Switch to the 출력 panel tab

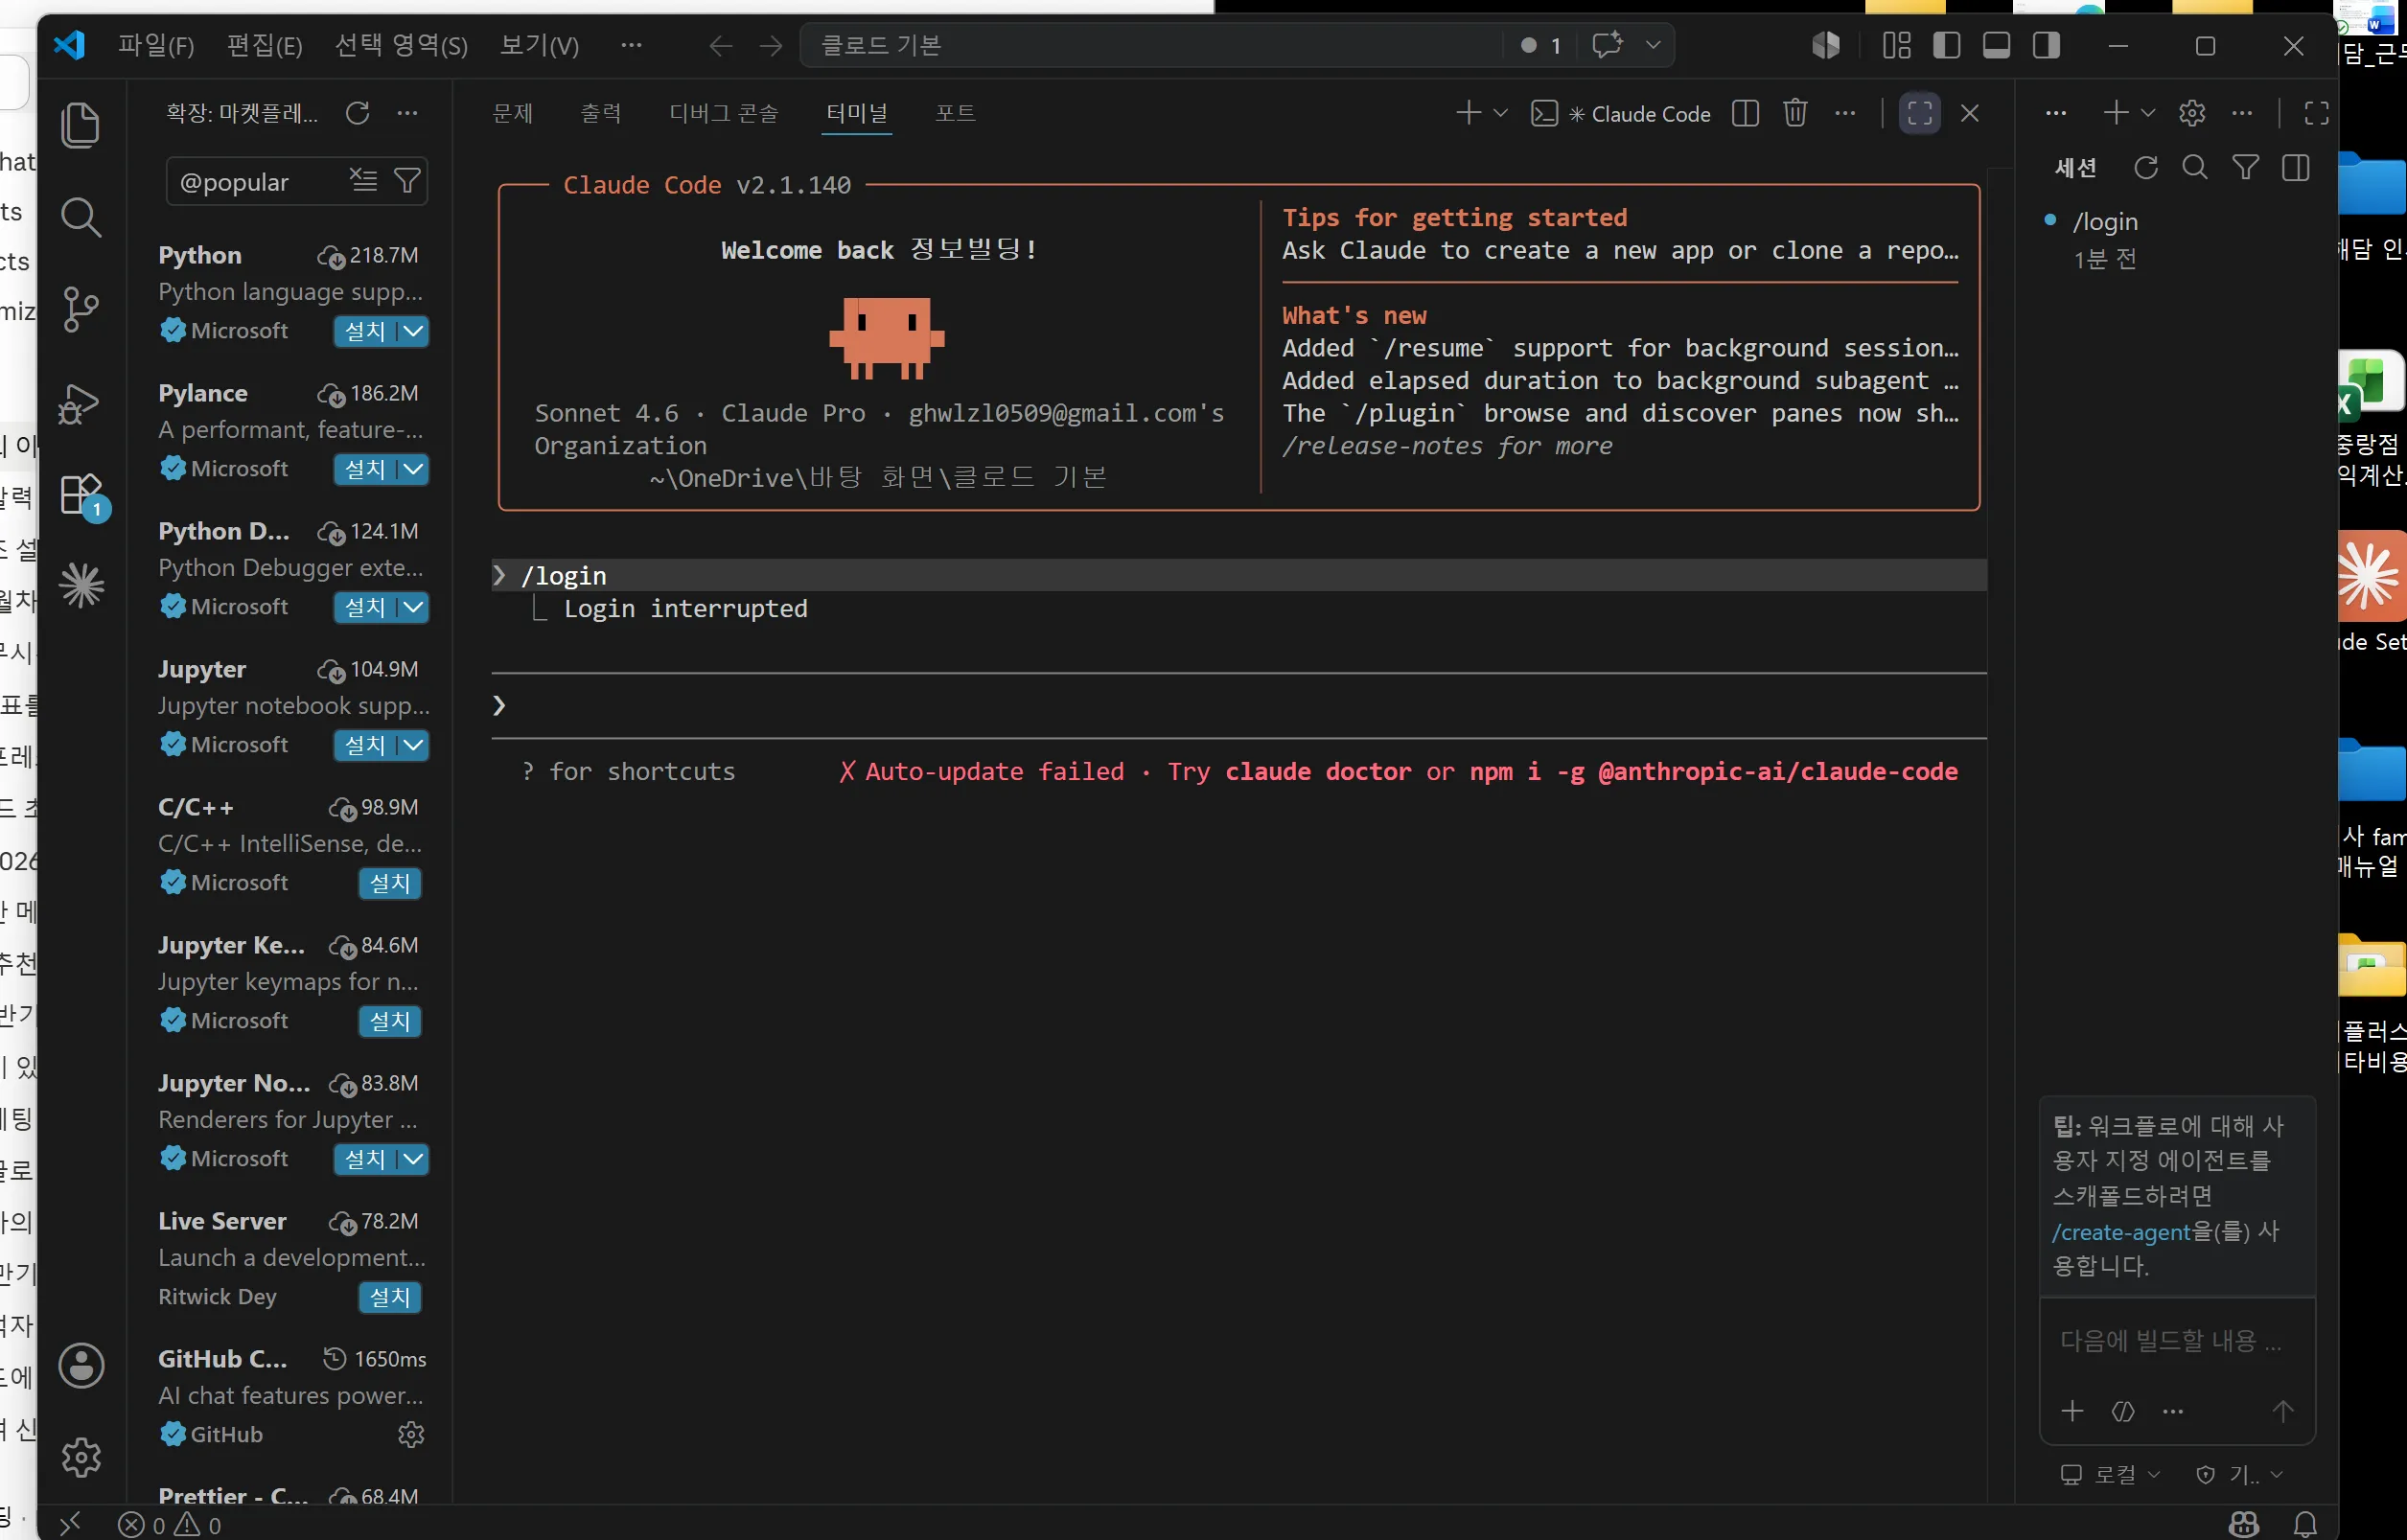click(x=601, y=113)
